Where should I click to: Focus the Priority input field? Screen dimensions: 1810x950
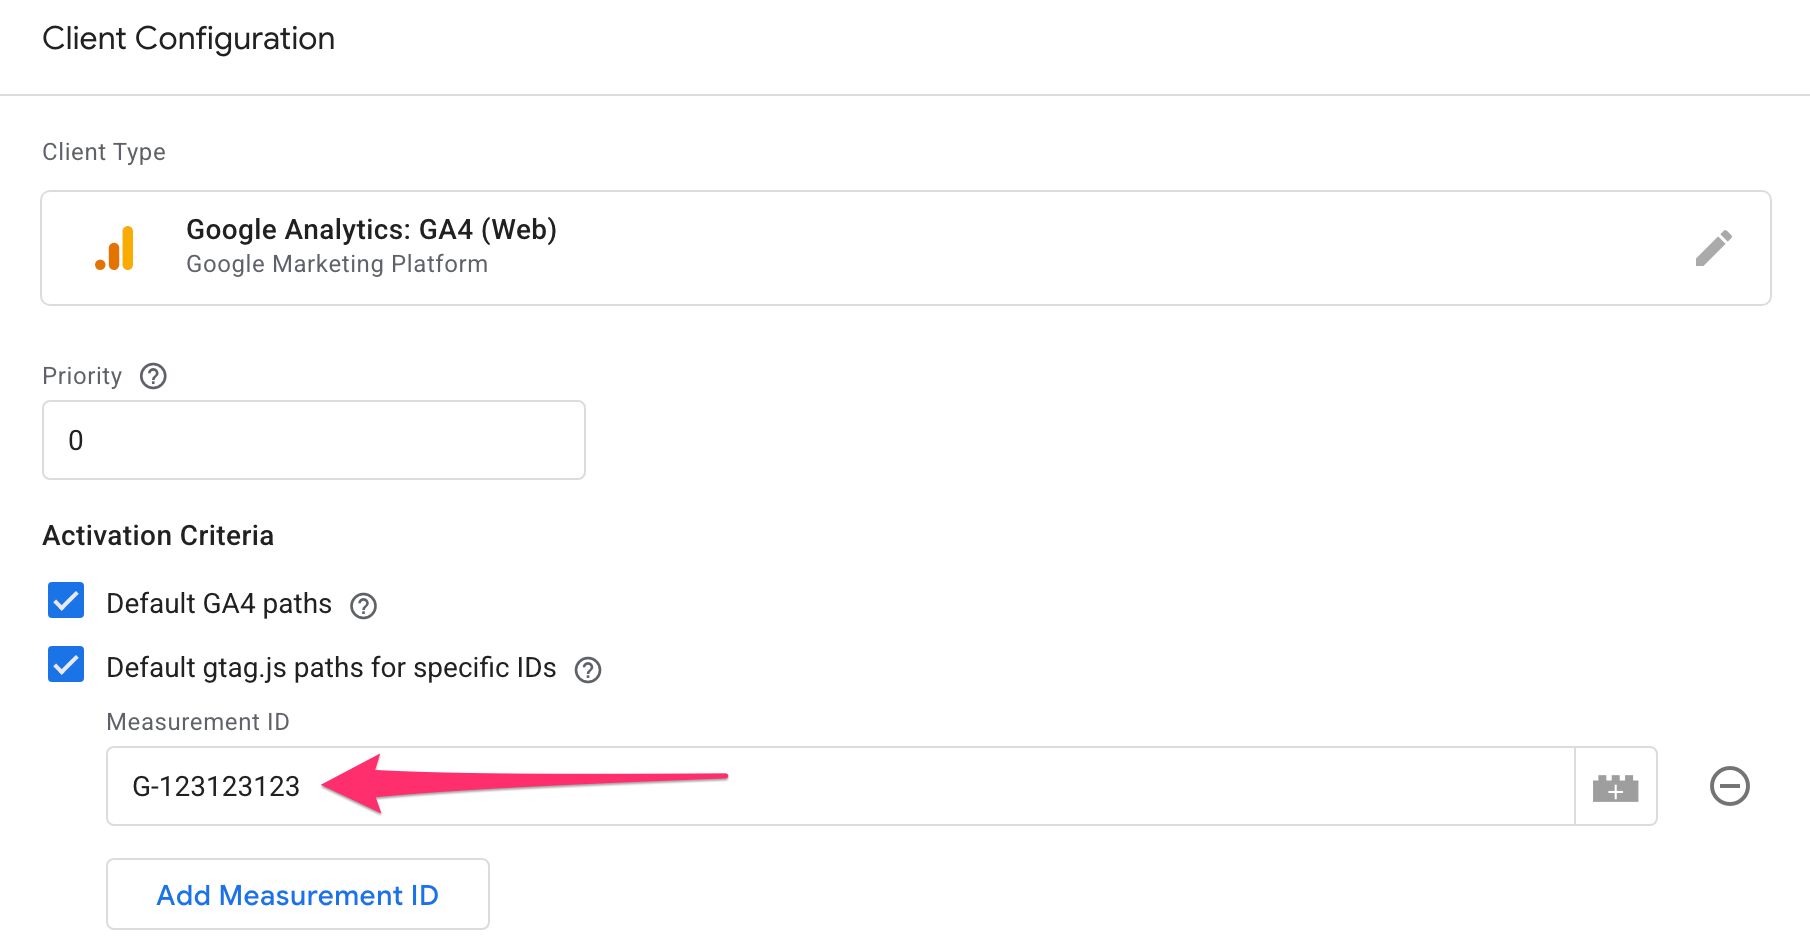[313, 440]
